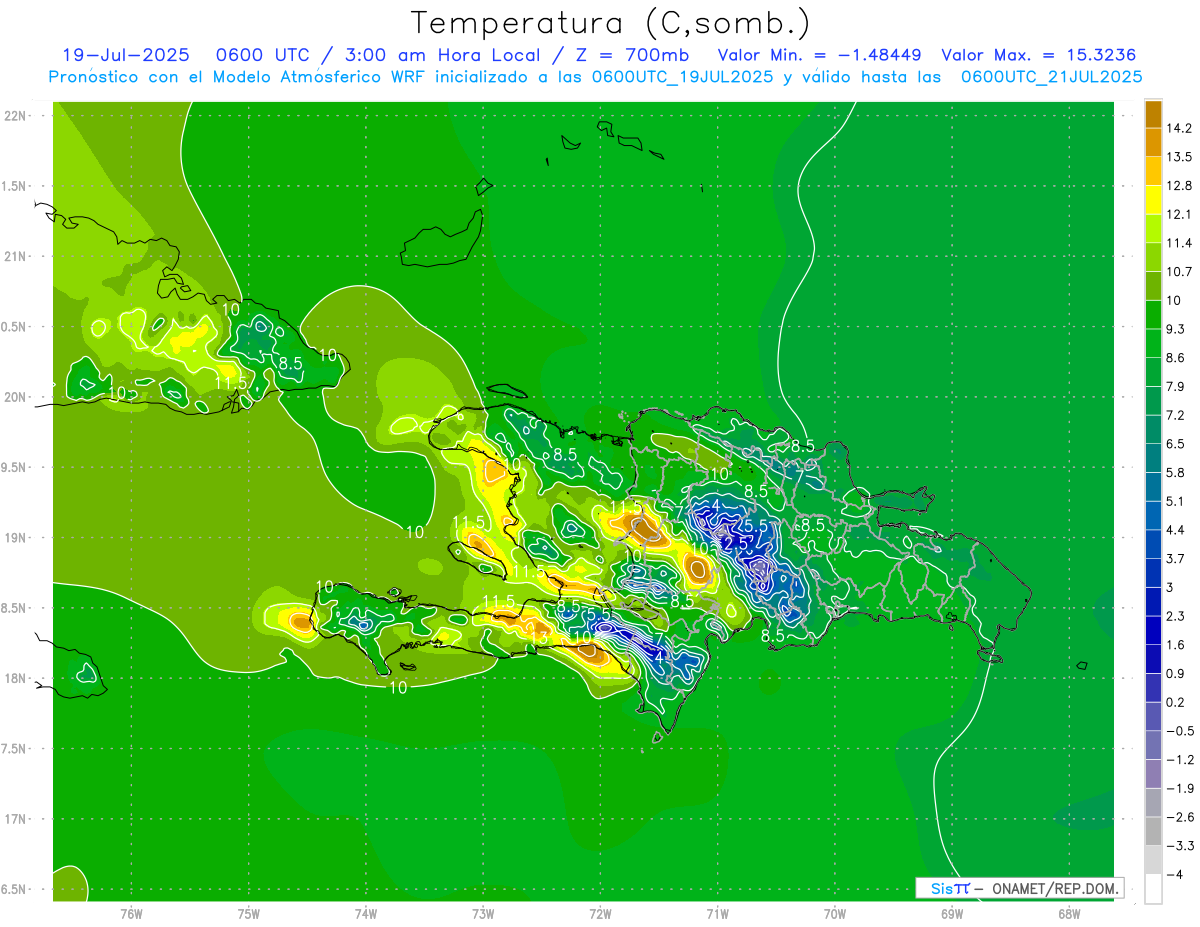Click the "72W" longitude axis label
The height and width of the screenshot is (927, 1200).
pos(600,913)
